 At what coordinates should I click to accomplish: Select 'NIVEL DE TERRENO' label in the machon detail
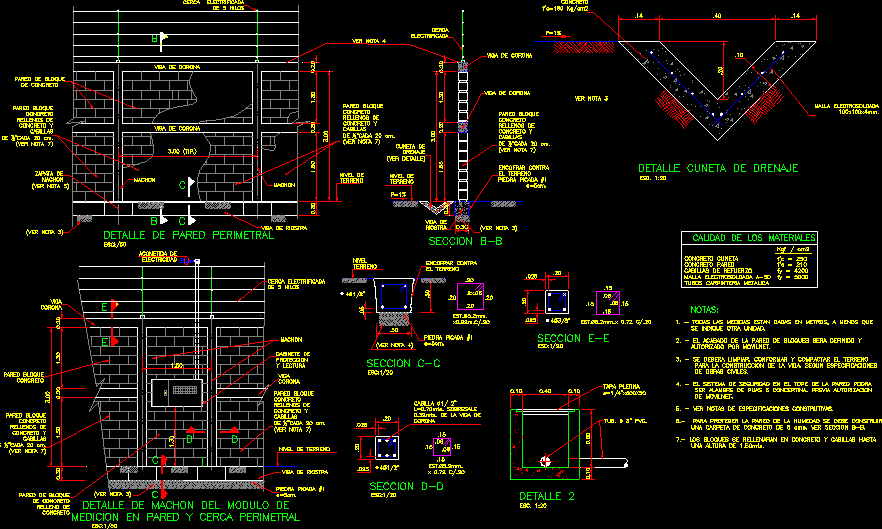304,449
